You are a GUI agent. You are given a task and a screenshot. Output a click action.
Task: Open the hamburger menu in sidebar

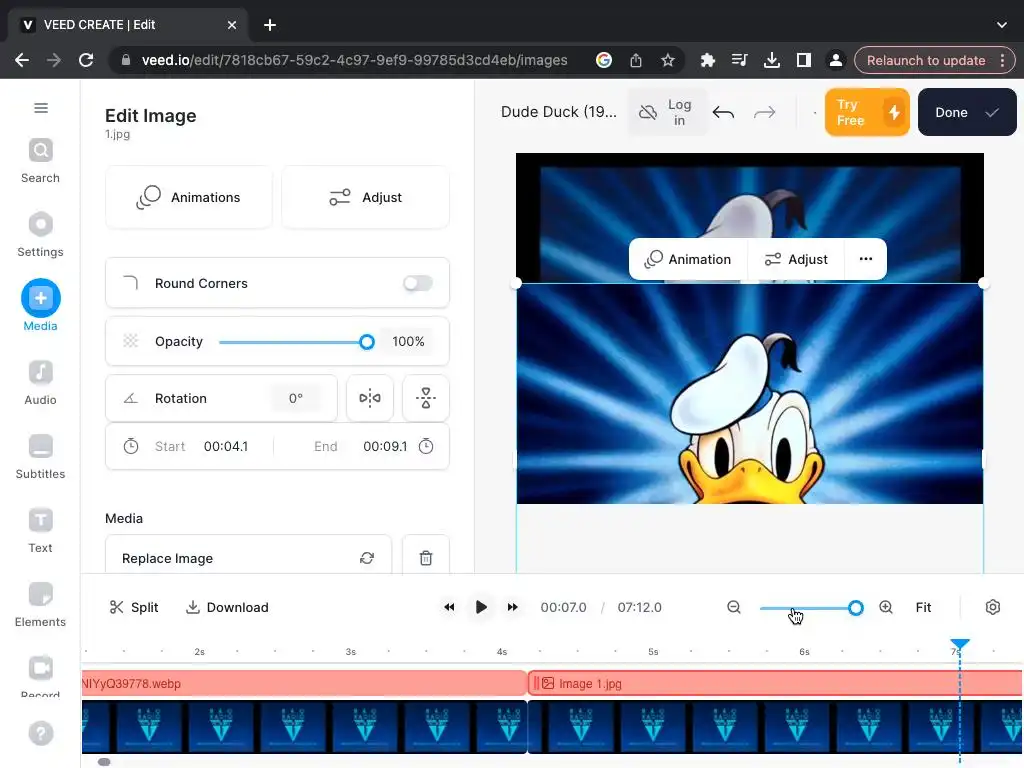pyautogui.click(x=40, y=108)
